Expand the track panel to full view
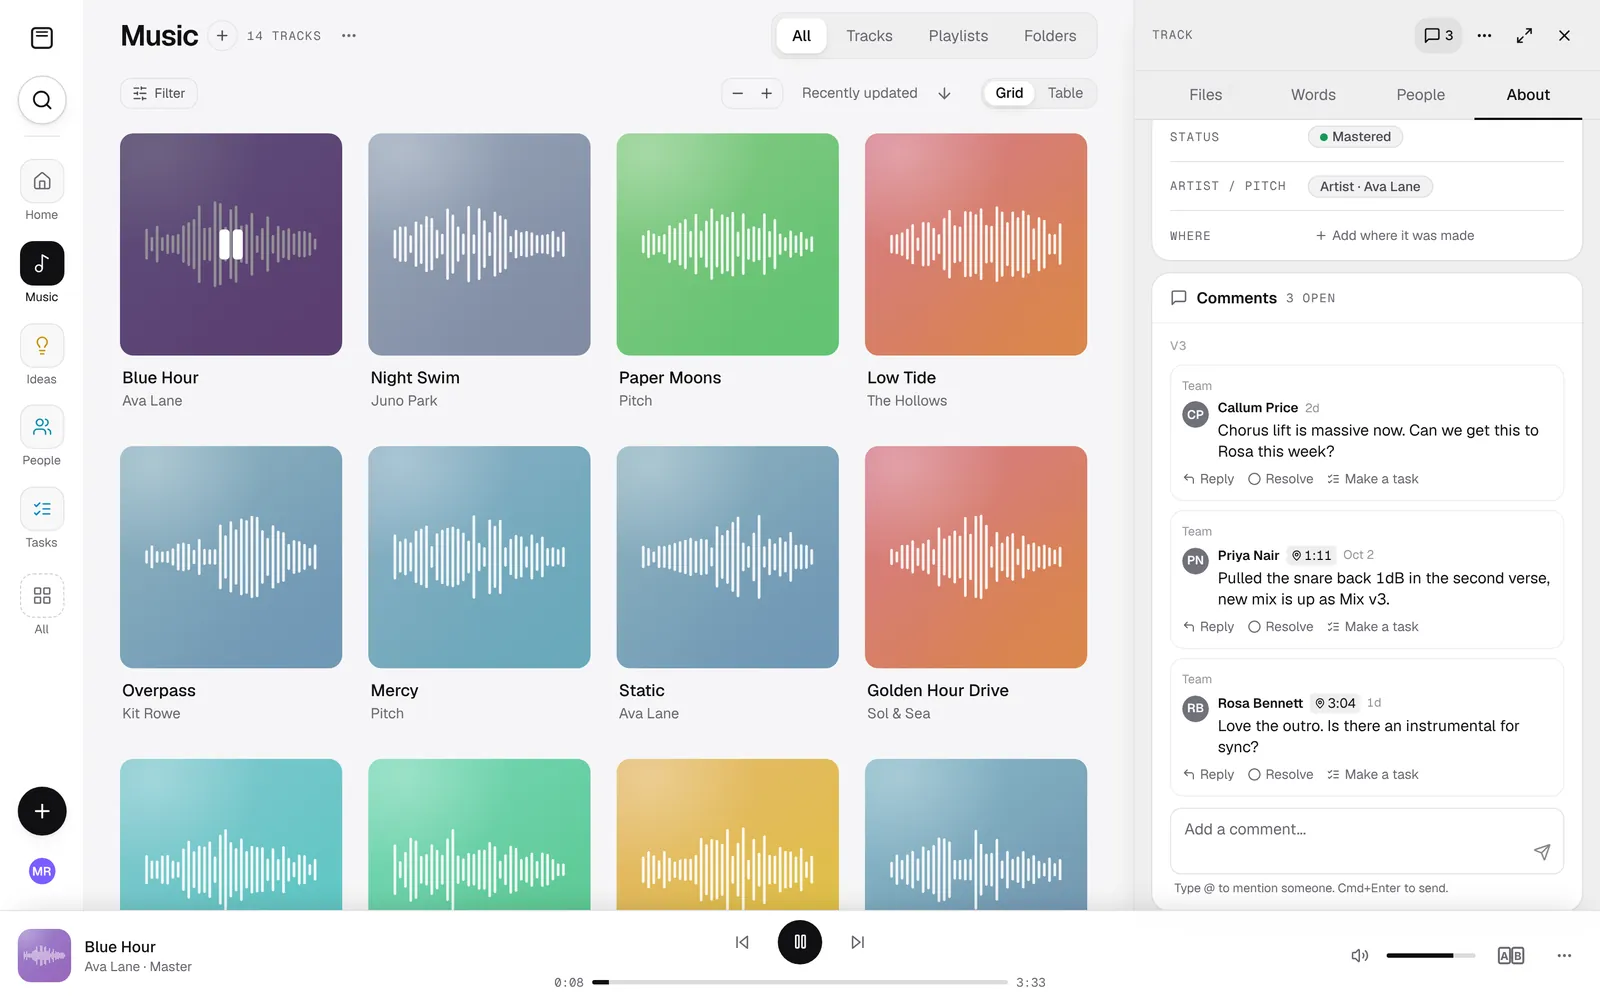This screenshot has height=1000, width=1600. [1524, 35]
